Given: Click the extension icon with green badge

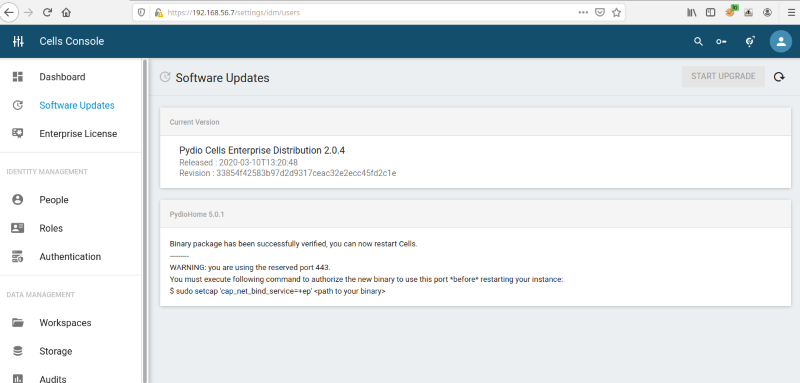Looking at the screenshot, I should tap(731, 12).
